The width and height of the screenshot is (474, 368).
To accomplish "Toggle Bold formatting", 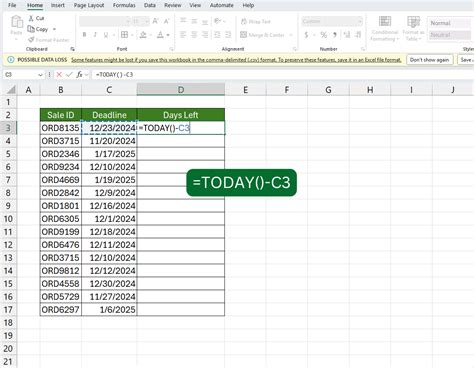I will [84, 35].
